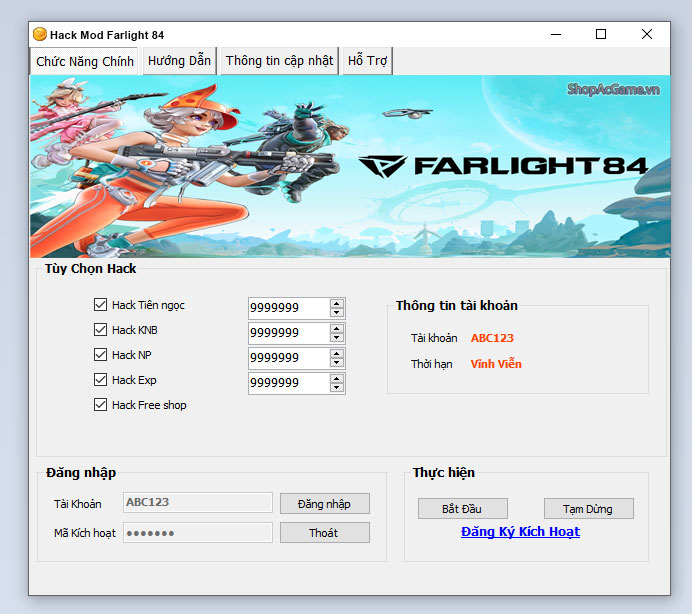Decrement the Hack KNB spinner down arrow
This screenshot has height=616, width=693.
point(336,337)
